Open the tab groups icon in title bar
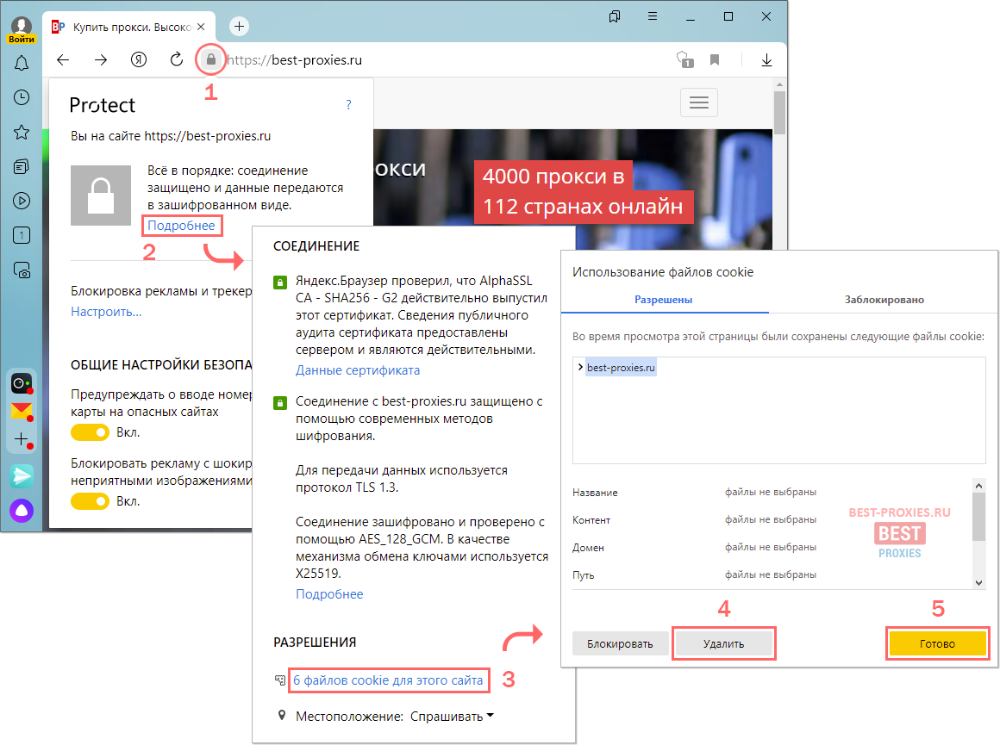The image size is (1000, 745). point(615,17)
